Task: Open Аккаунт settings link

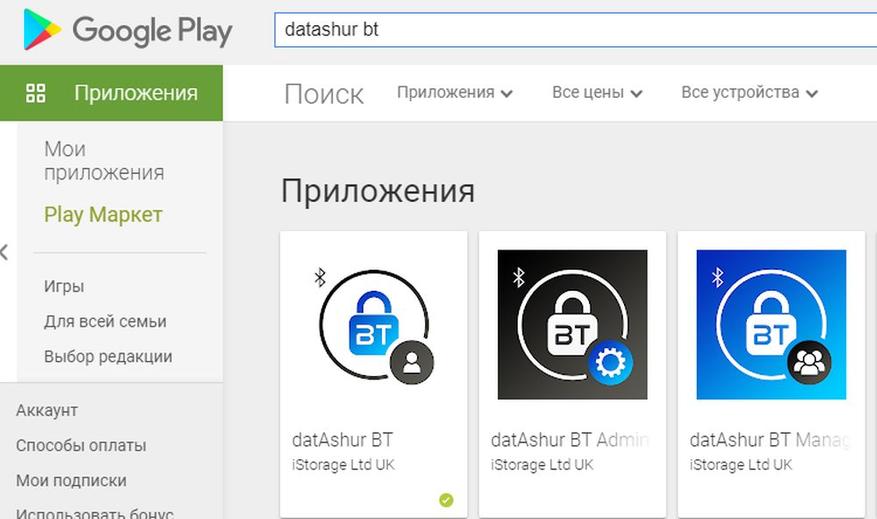Action: click(47, 410)
